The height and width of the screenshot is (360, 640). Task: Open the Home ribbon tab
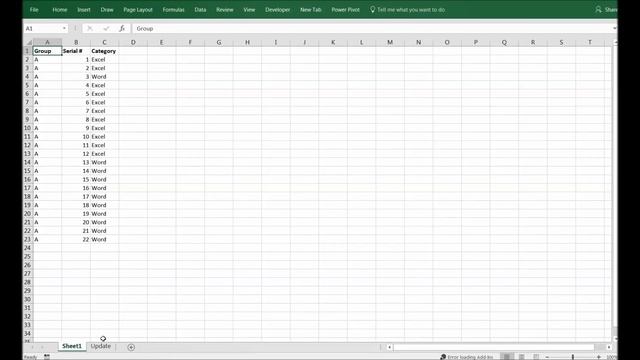(x=60, y=9)
